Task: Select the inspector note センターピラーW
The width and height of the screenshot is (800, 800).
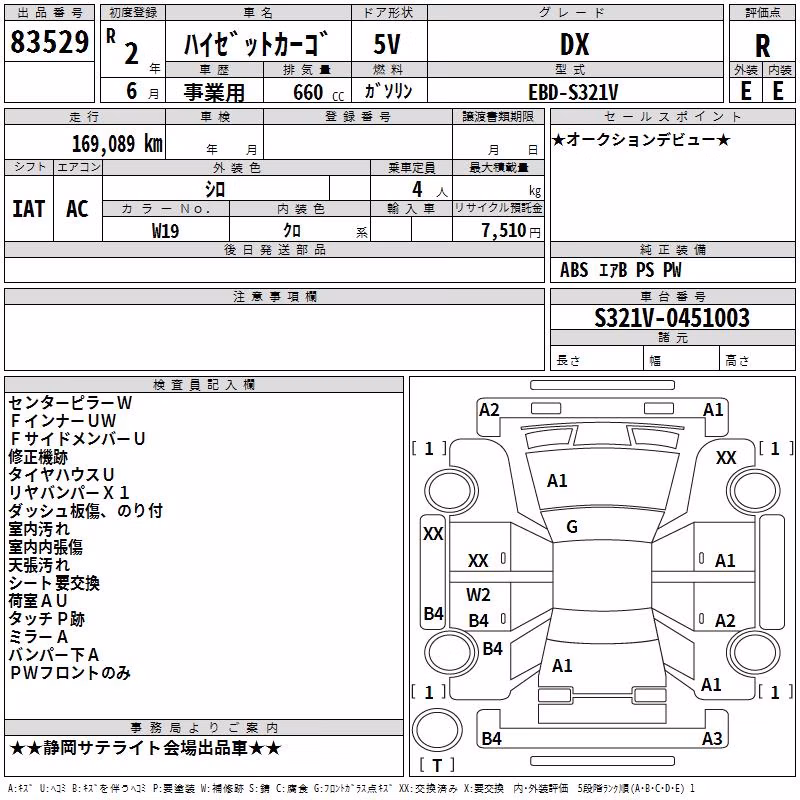Action: [x=70, y=403]
